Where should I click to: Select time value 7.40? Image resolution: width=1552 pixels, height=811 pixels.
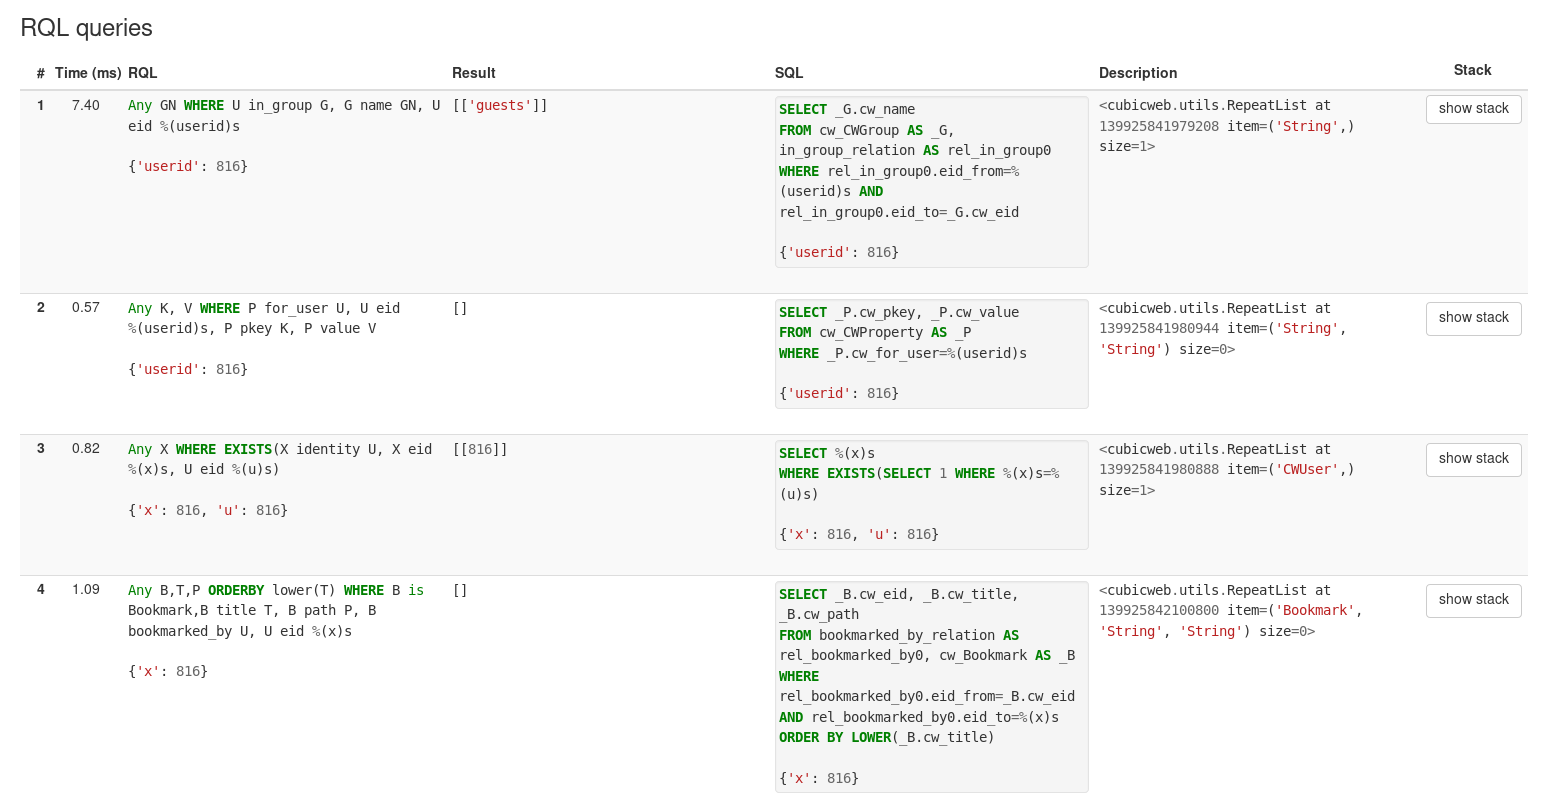click(x=86, y=105)
